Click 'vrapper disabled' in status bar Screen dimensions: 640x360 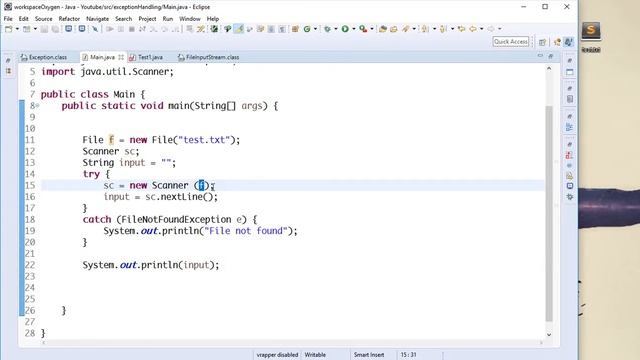point(277,355)
